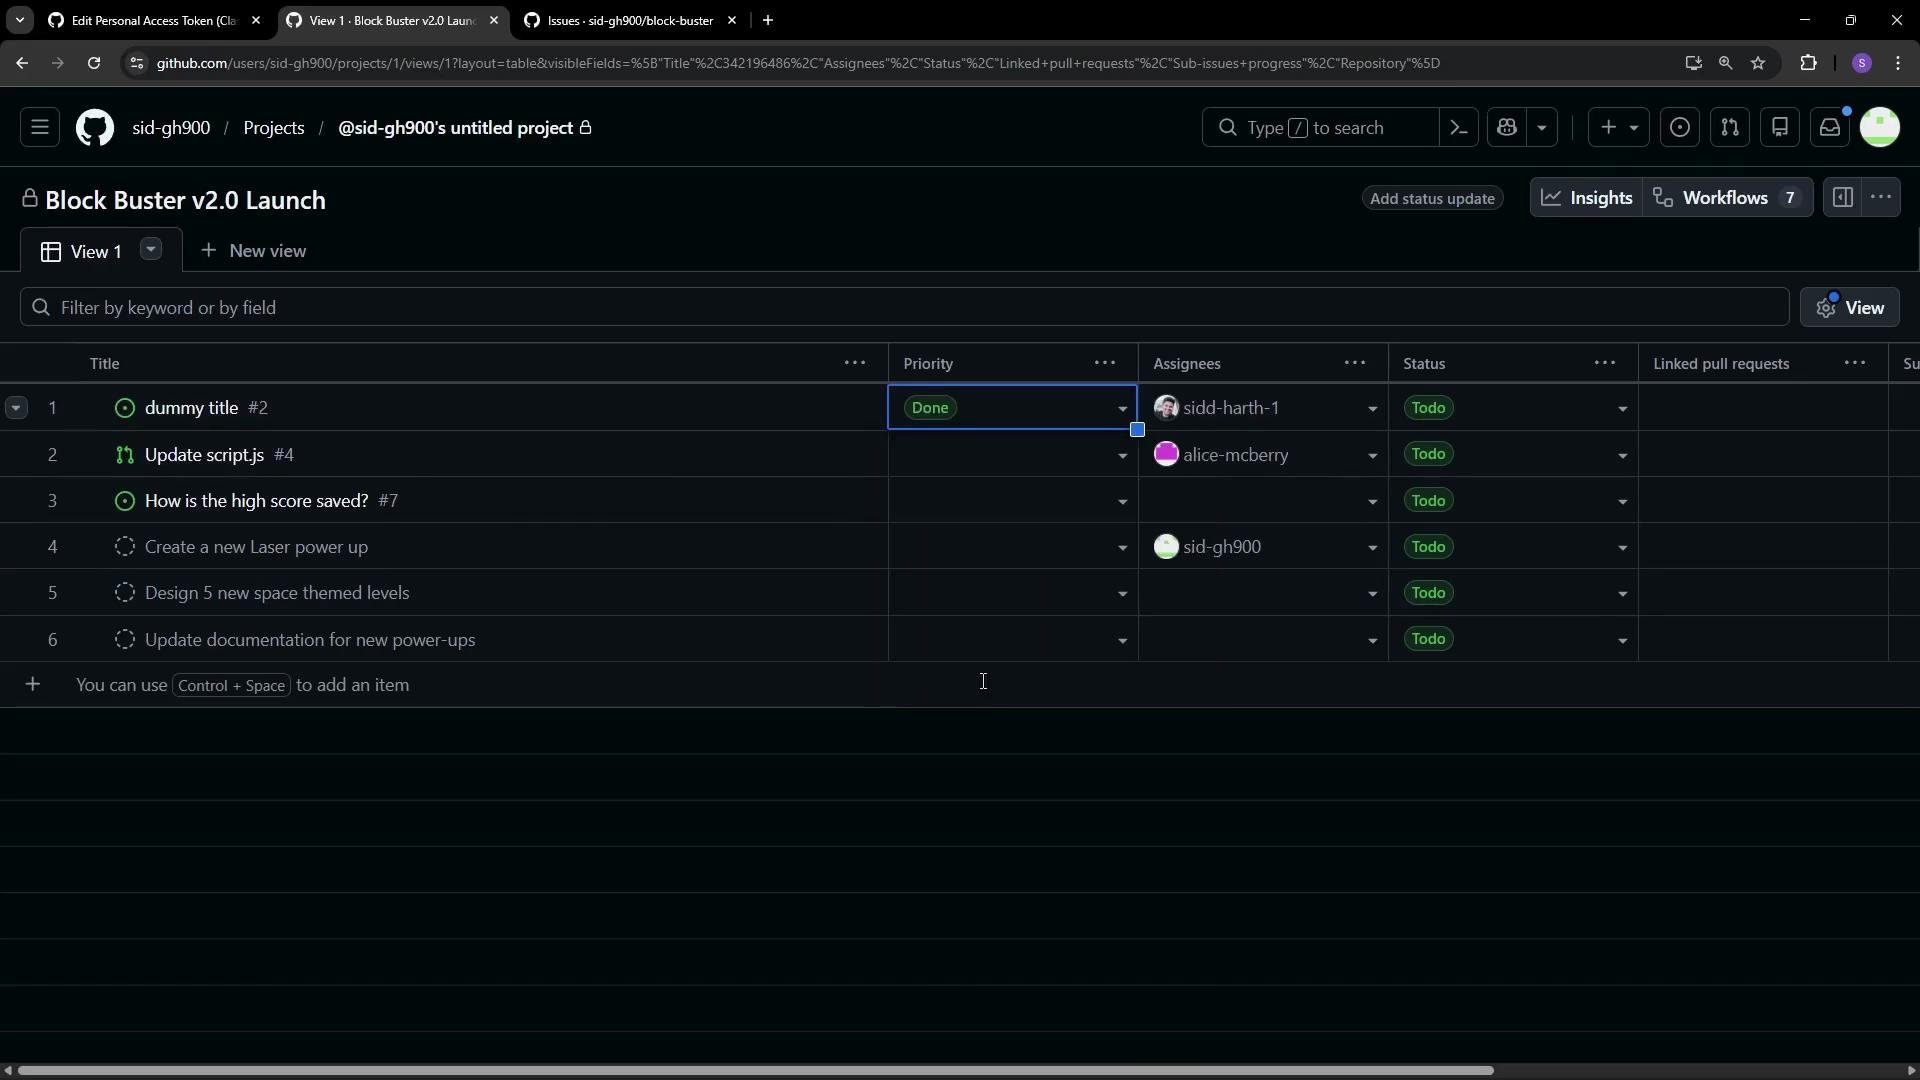Screen dimensions: 1920x1080
Task: Select Design 5 new space themed levels draft
Action: (277, 593)
